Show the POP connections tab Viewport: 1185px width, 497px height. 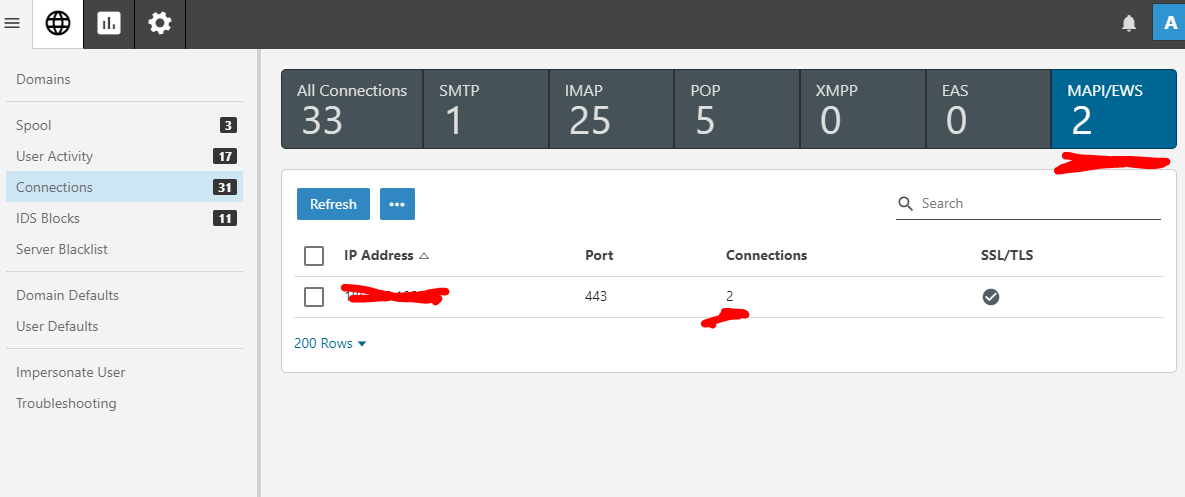(736, 109)
